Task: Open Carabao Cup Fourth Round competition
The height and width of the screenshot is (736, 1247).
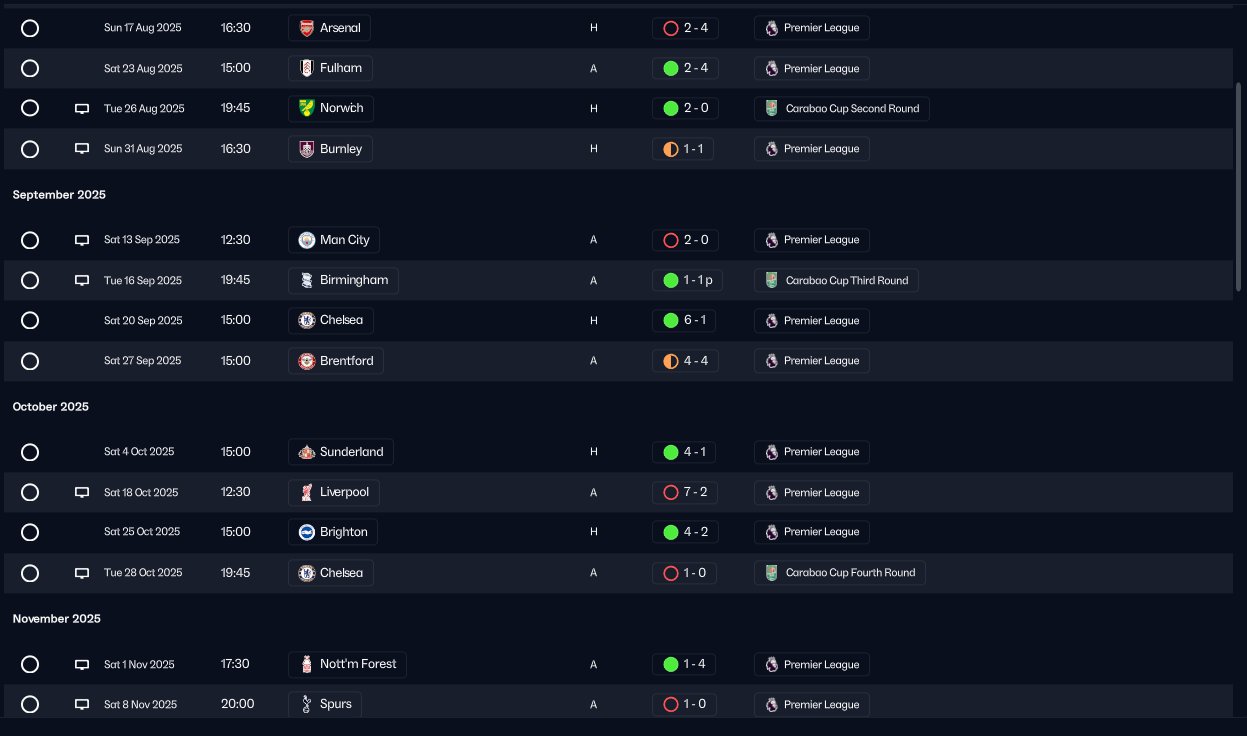Action: (840, 573)
